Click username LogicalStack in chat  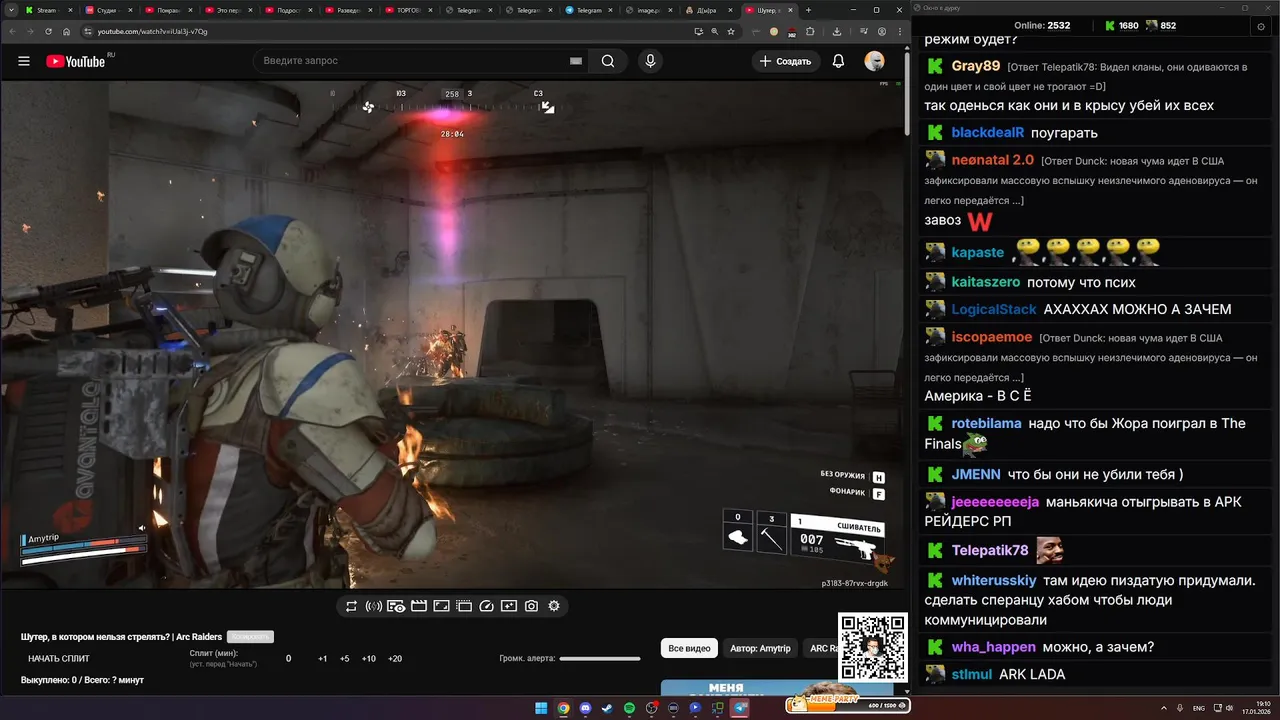(x=994, y=309)
